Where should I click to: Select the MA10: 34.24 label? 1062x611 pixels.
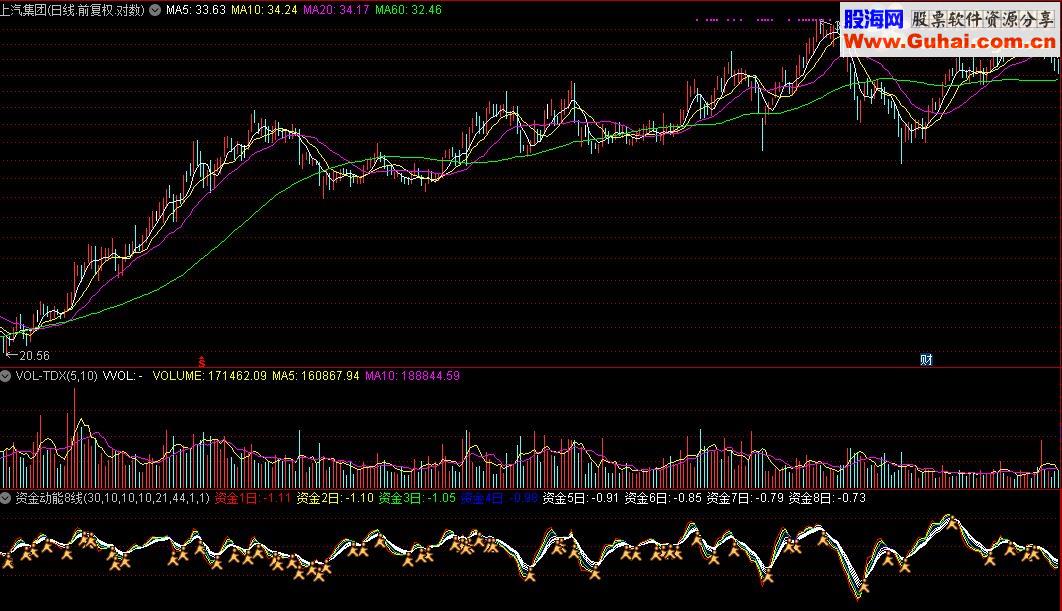point(264,10)
